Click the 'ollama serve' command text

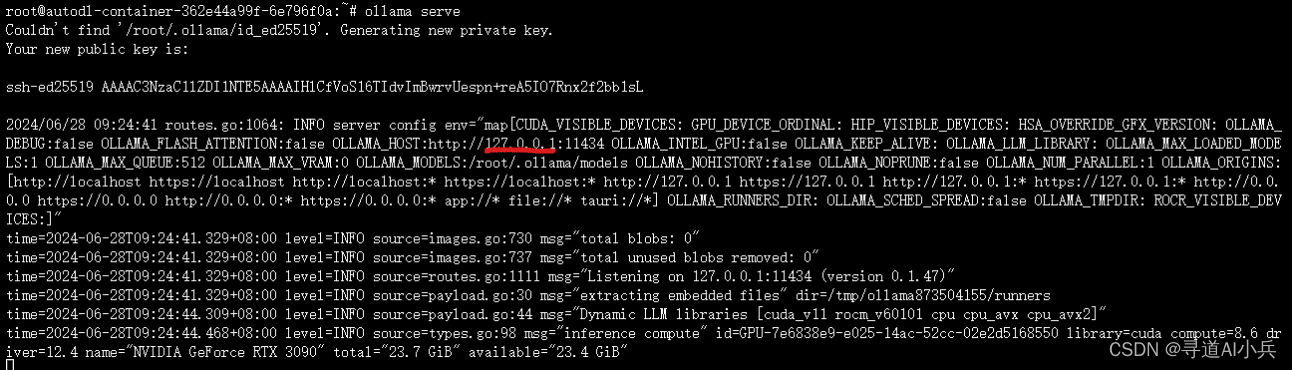(393, 11)
